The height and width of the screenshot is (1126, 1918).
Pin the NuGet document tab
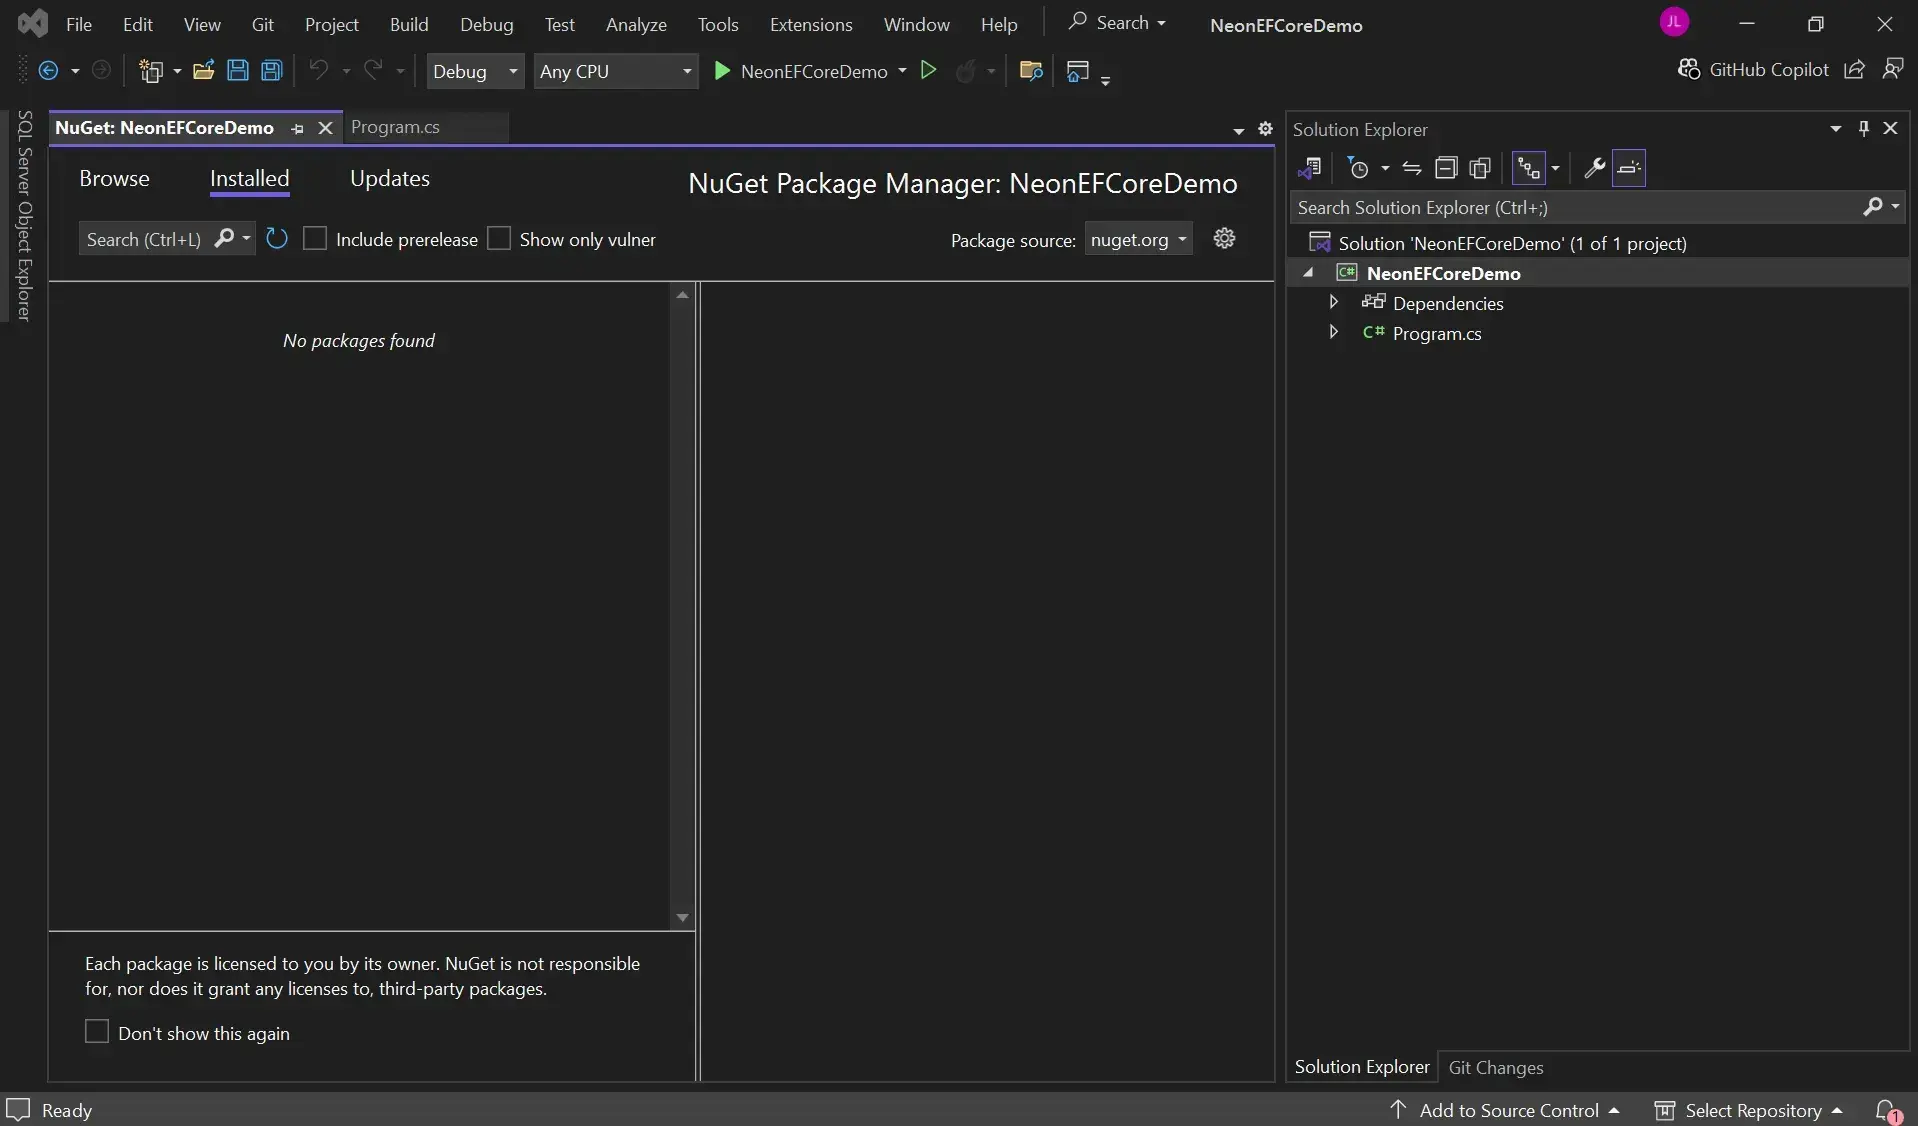coord(297,128)
